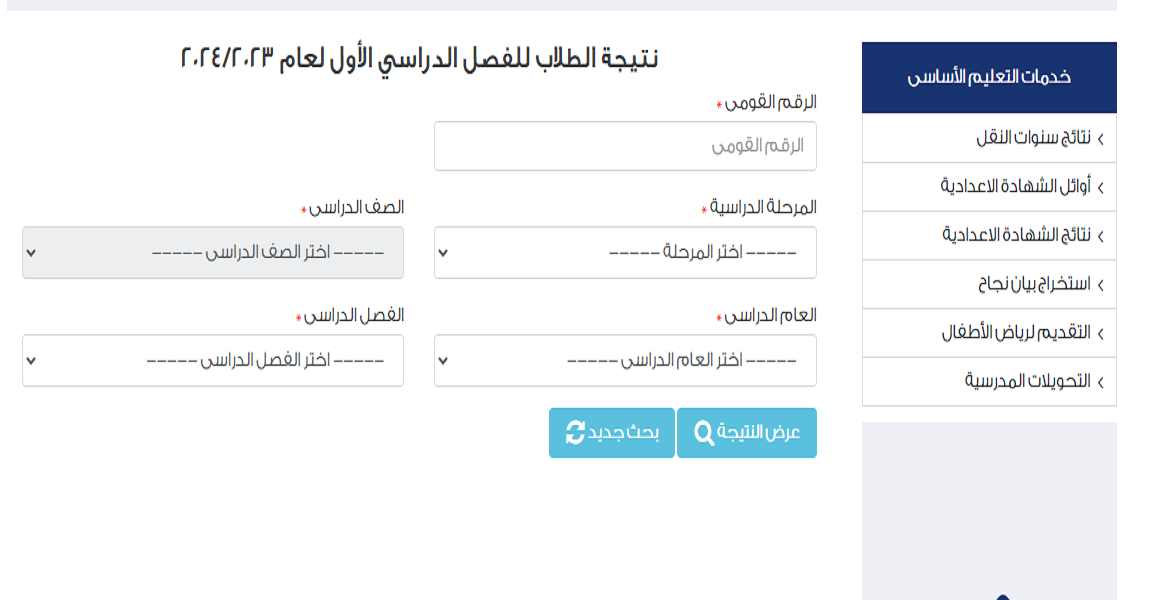The width and height of the screenshot is (1169, 600).
Task: Open the اختر الصف الدراسى dropdown
Action: 213,253
